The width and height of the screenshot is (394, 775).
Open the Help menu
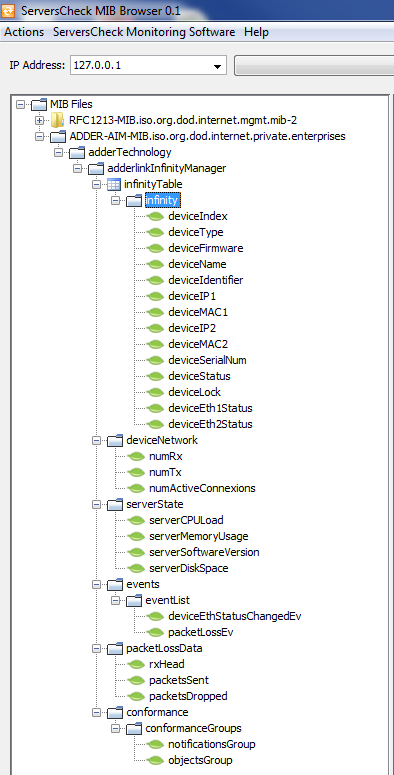coord(256,33)
